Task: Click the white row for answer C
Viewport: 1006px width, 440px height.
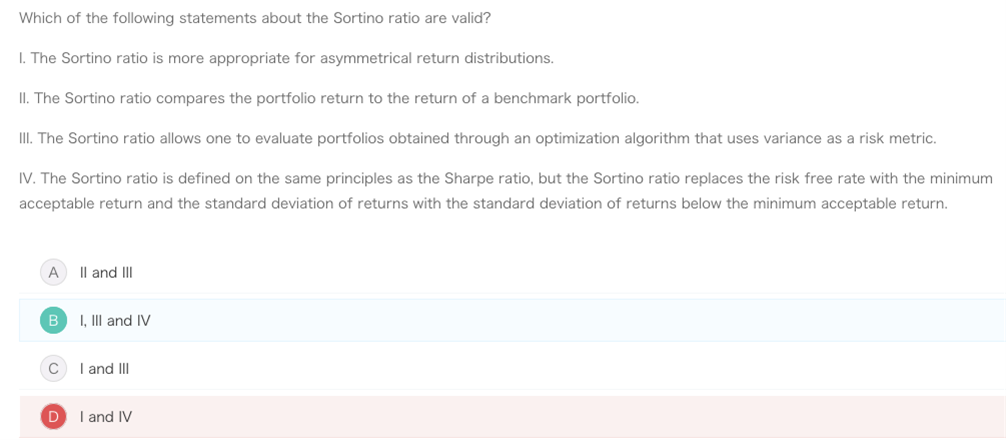Action: [513, 368]
